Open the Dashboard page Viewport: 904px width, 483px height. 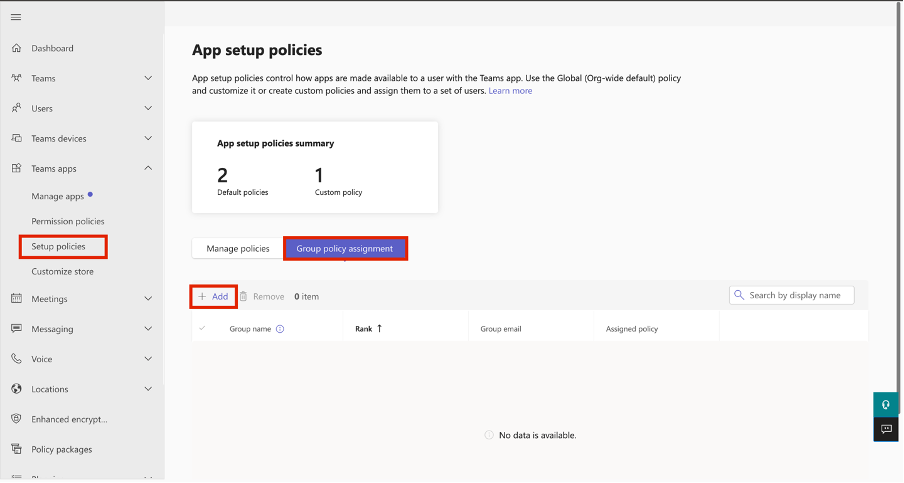[52, 48]
